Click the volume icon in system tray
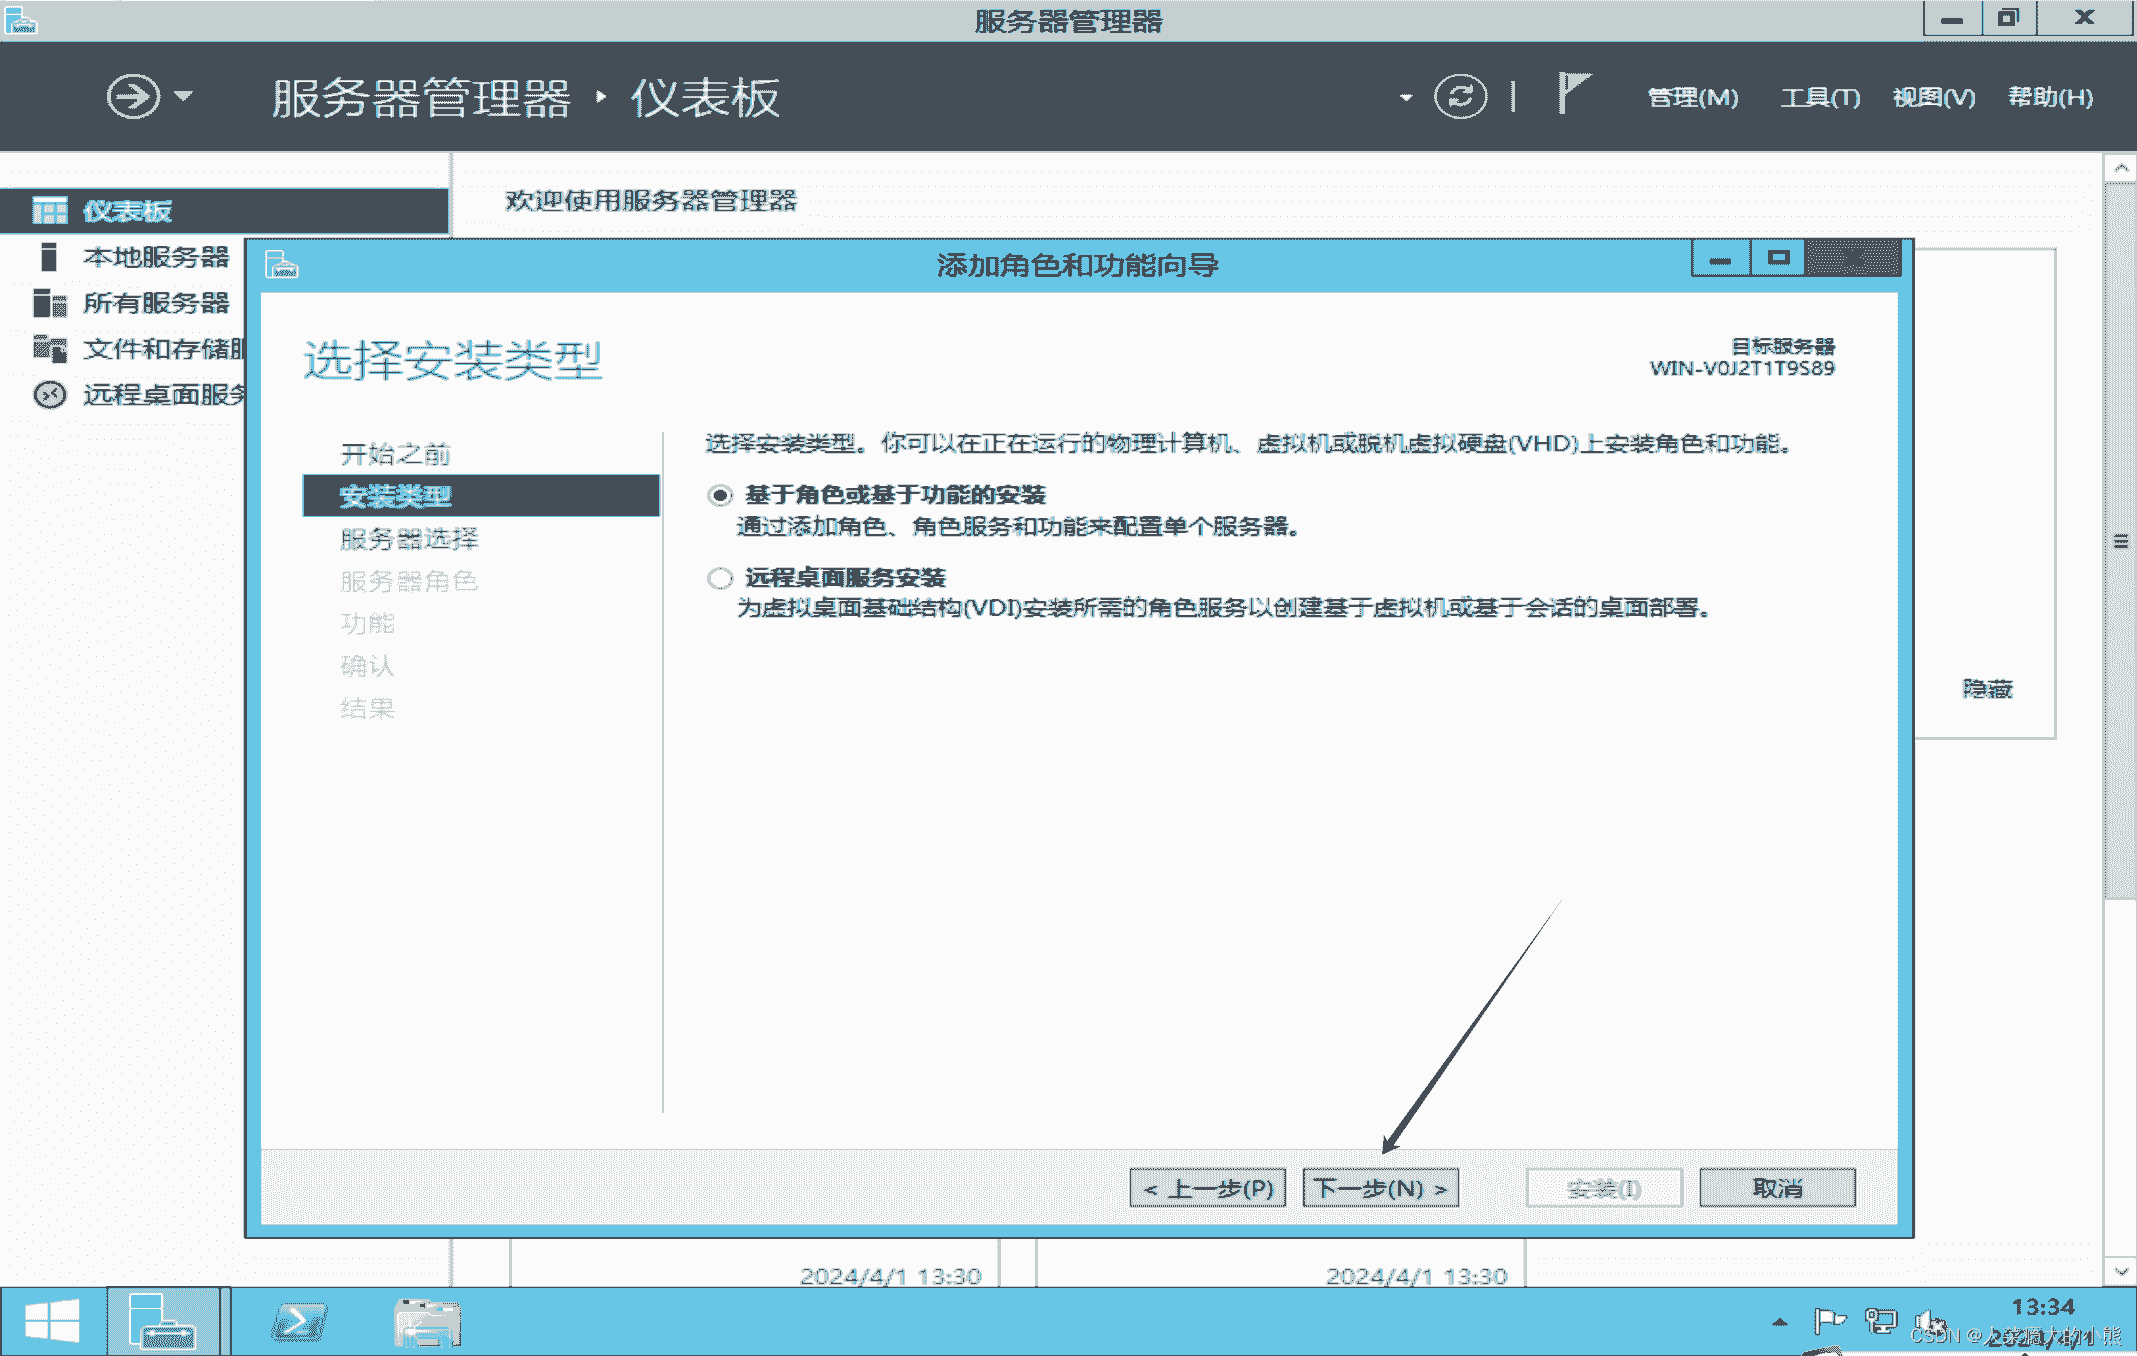2137x1356 pixels. pyautogui.click(x=1930, y=1319)
